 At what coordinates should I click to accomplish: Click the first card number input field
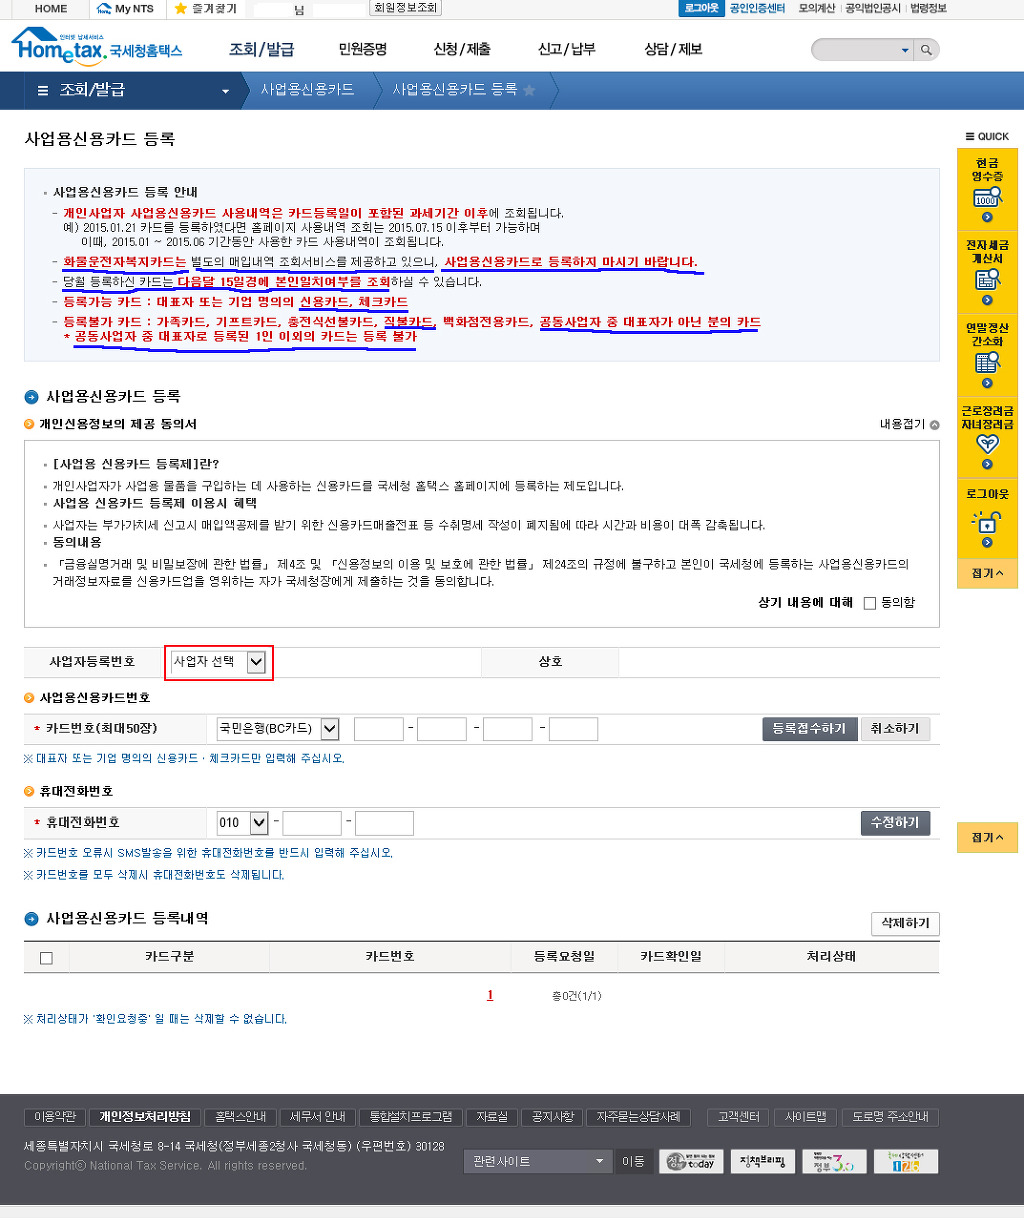coord(379,729)
